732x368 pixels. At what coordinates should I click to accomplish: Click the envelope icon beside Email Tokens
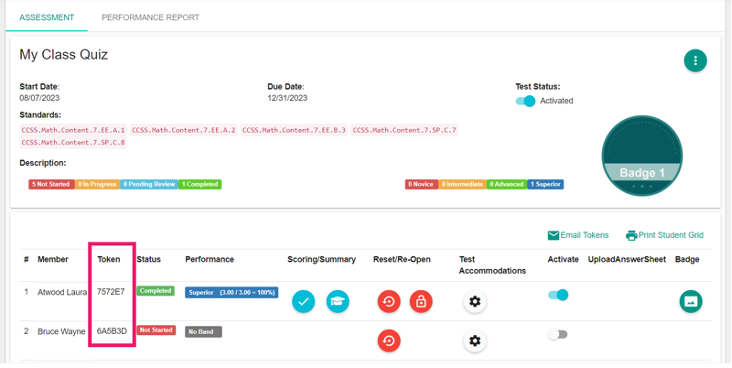553,235
